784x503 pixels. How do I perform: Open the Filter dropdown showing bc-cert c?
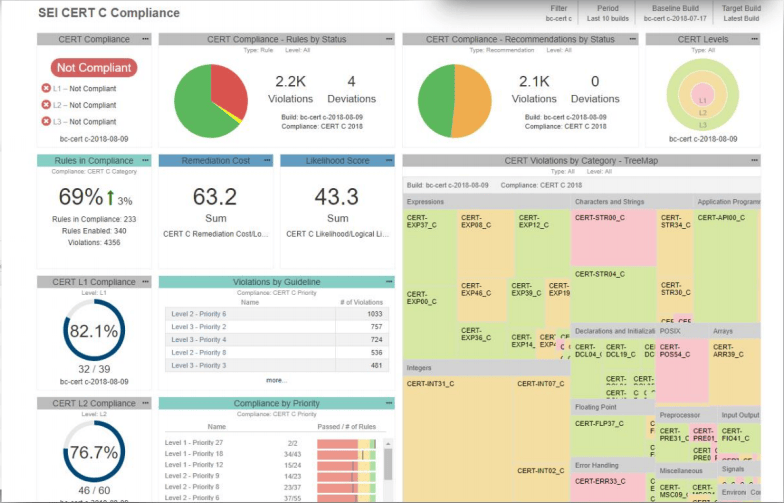click(558, 14)
